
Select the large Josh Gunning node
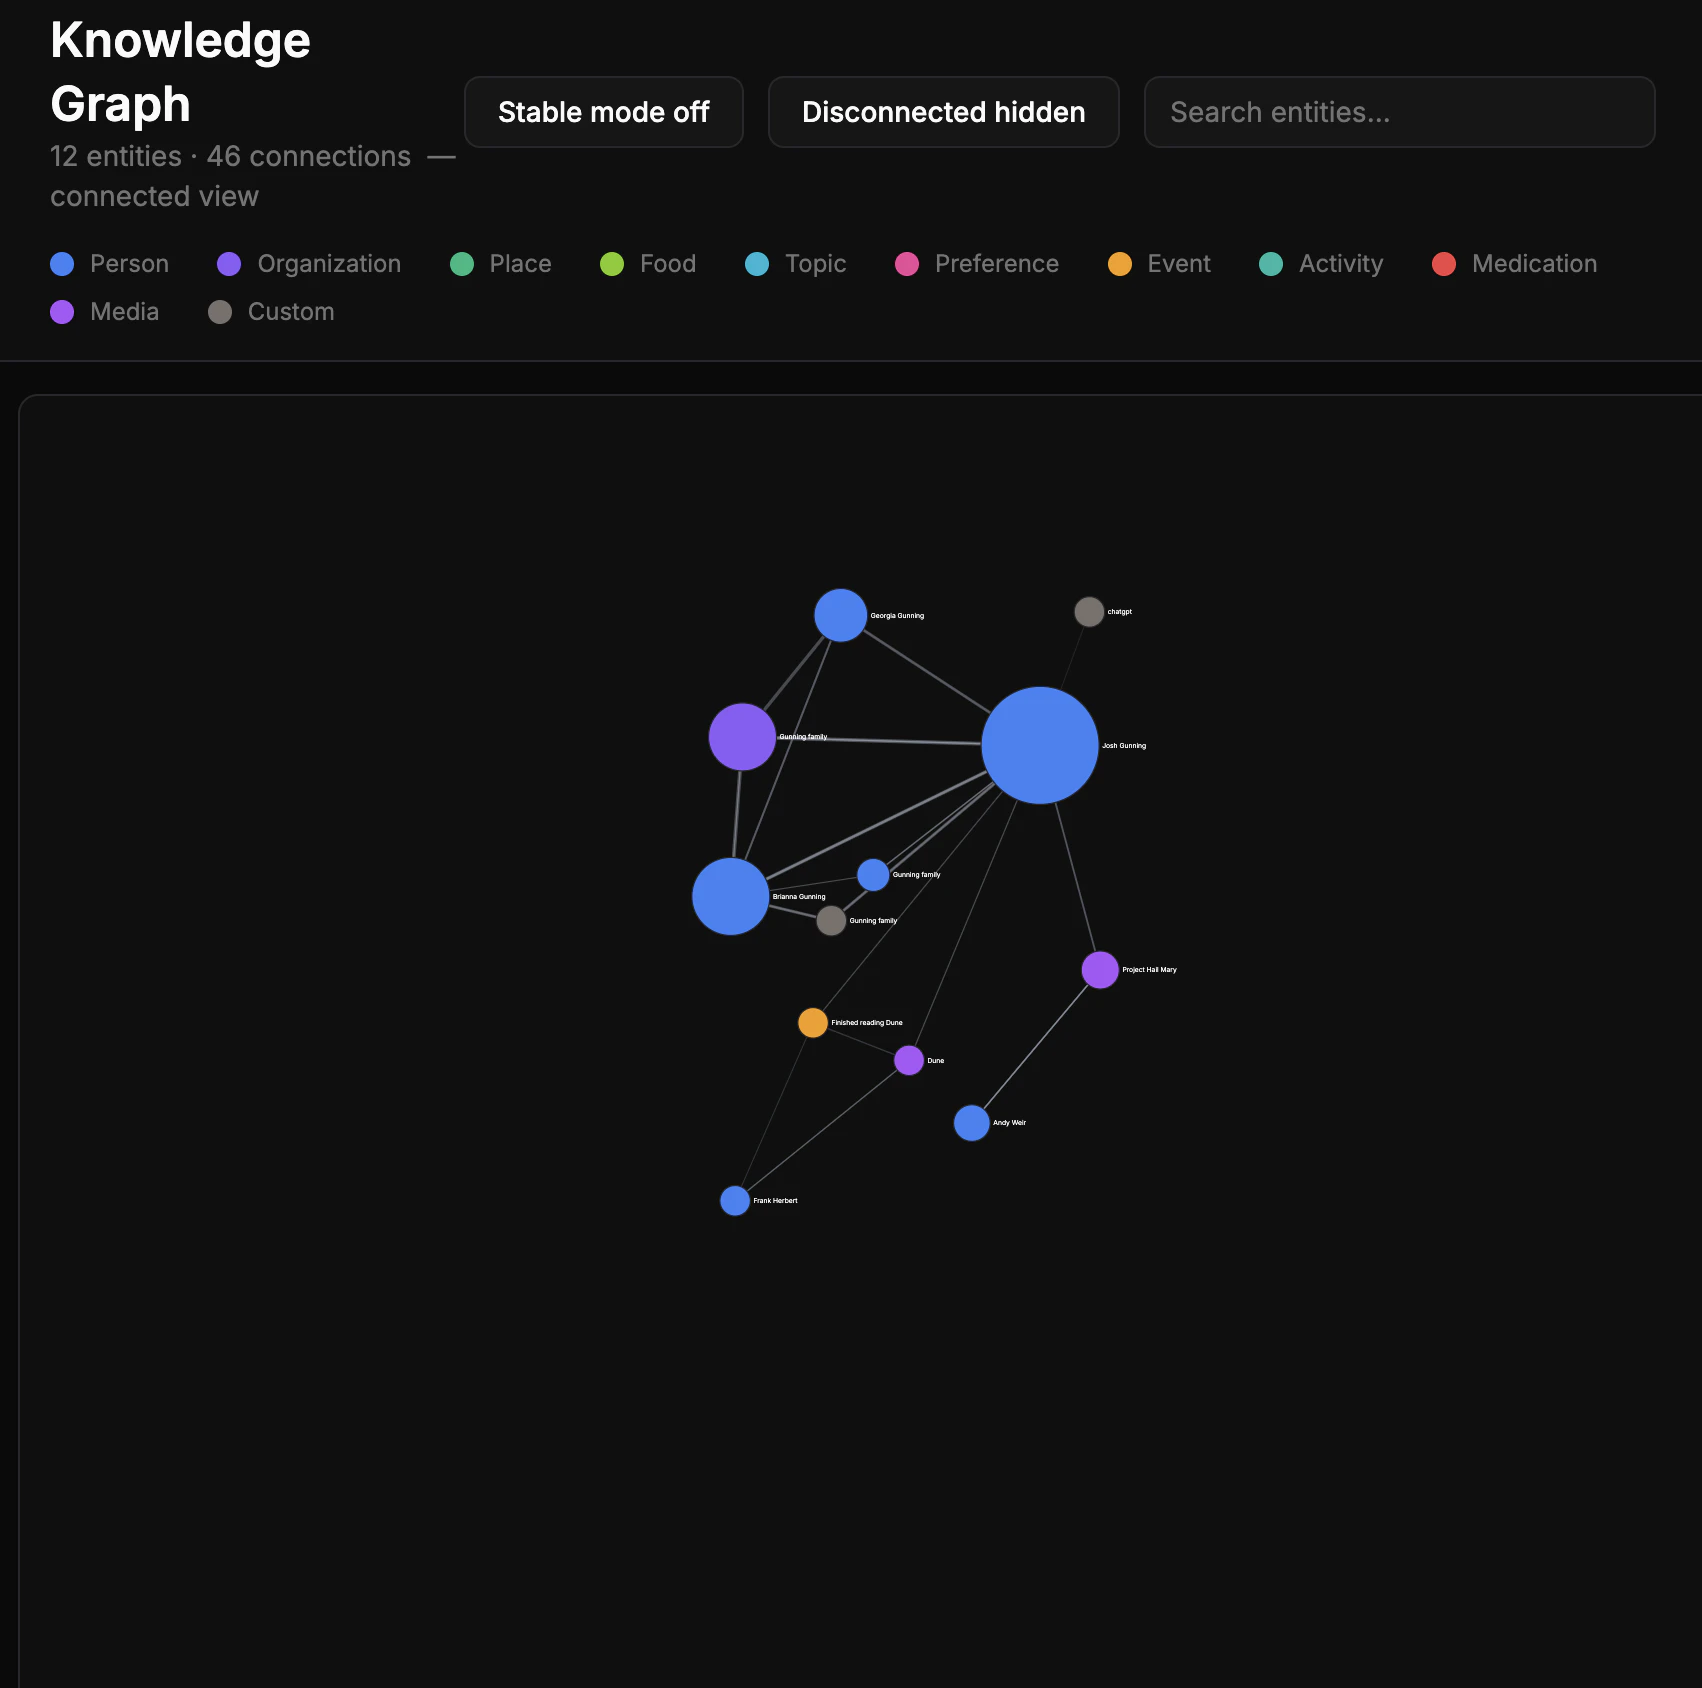(x=1040, y=745)
